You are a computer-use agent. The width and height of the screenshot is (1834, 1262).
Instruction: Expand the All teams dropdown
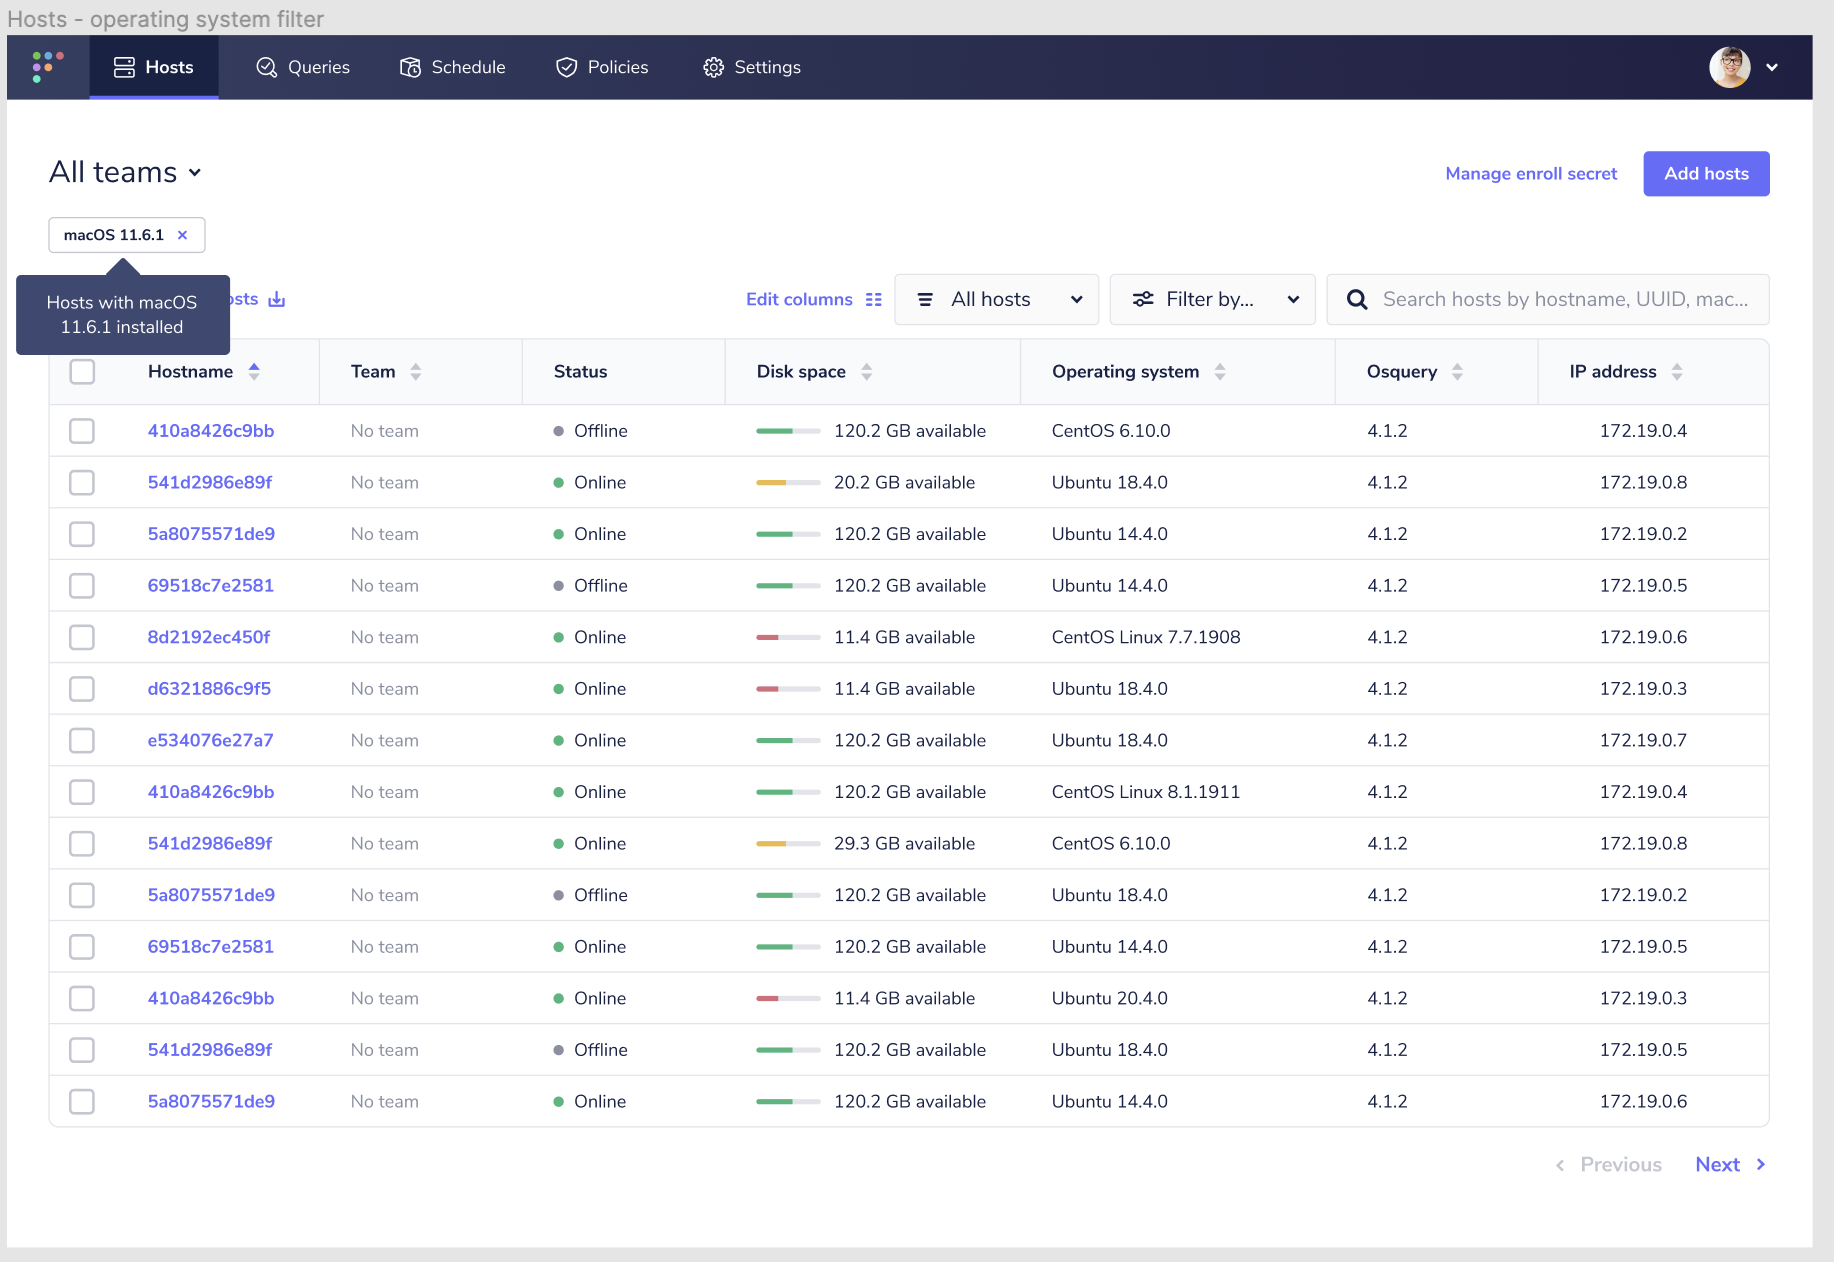pyautogui.click(x=126, y=172)
